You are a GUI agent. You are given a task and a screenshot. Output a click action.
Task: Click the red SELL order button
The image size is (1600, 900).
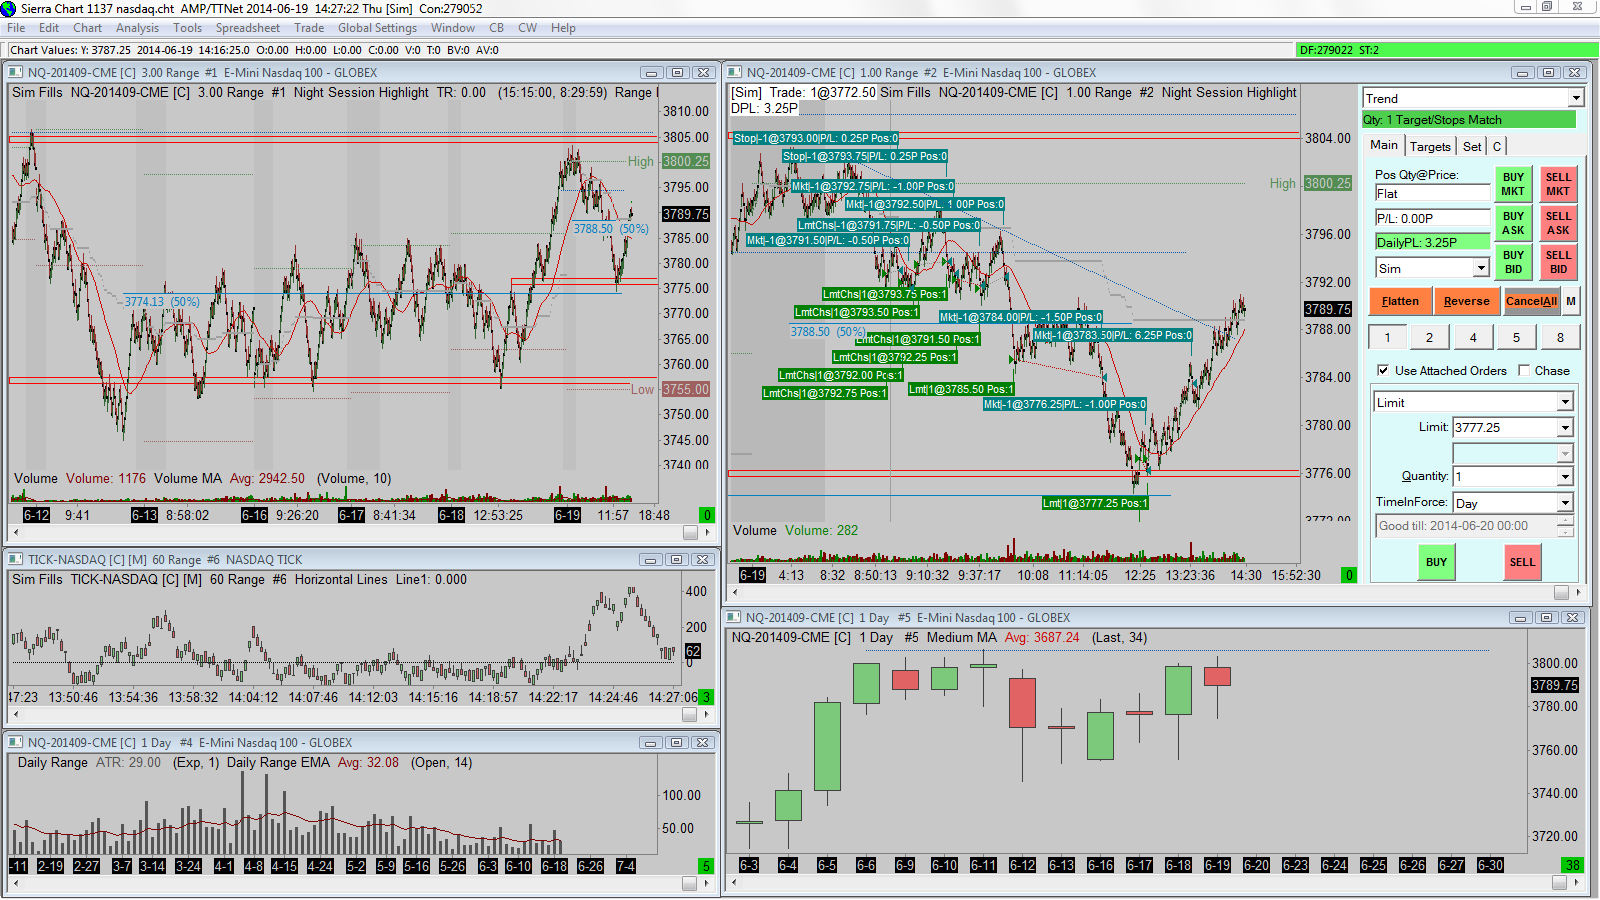tap(1522, 562)
